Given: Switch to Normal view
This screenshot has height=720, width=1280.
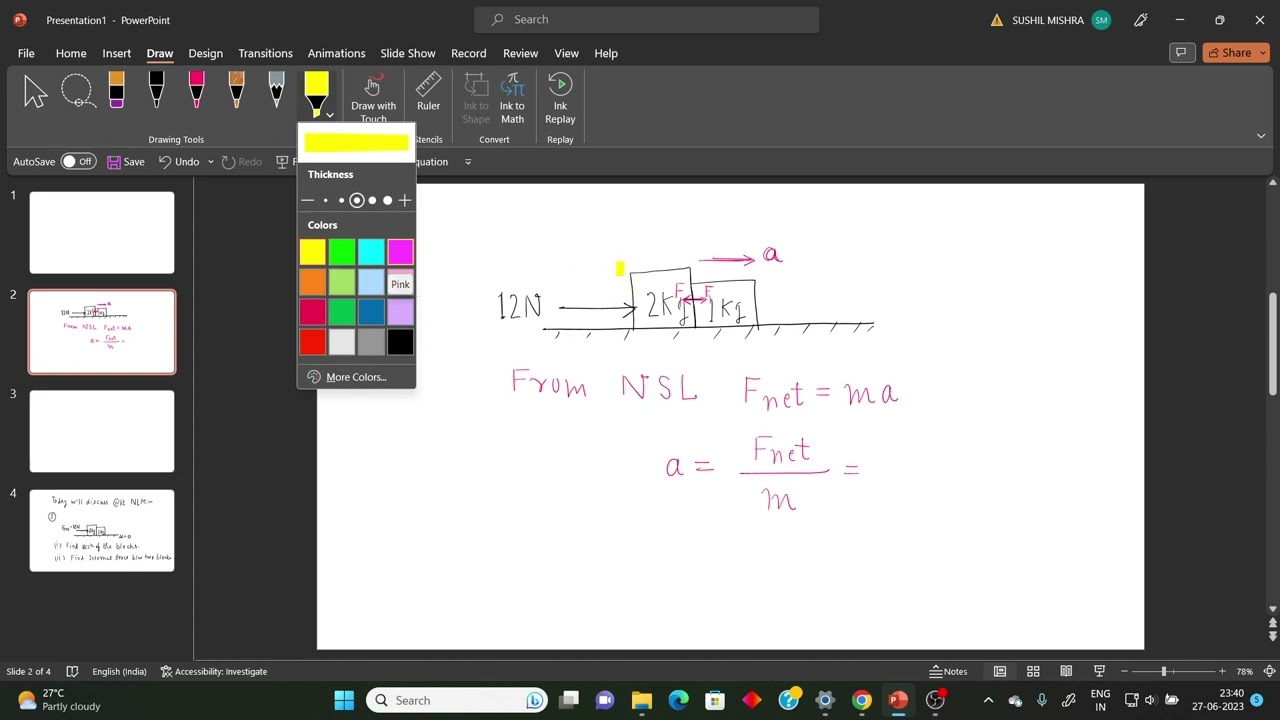Looking at the screenshot, I should point(999,671).
